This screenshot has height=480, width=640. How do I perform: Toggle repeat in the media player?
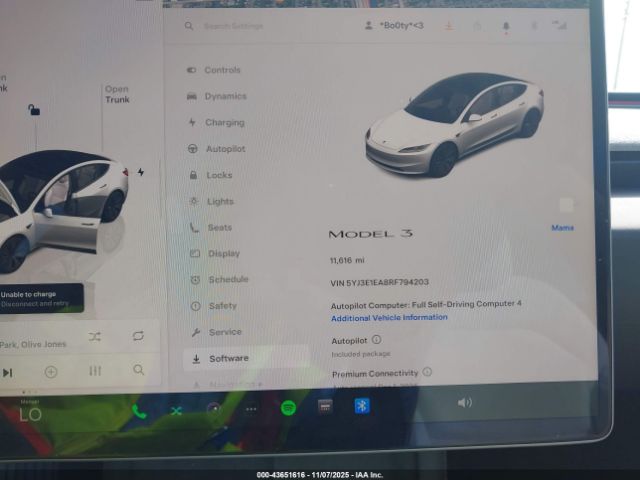click(x=138, y=337)
